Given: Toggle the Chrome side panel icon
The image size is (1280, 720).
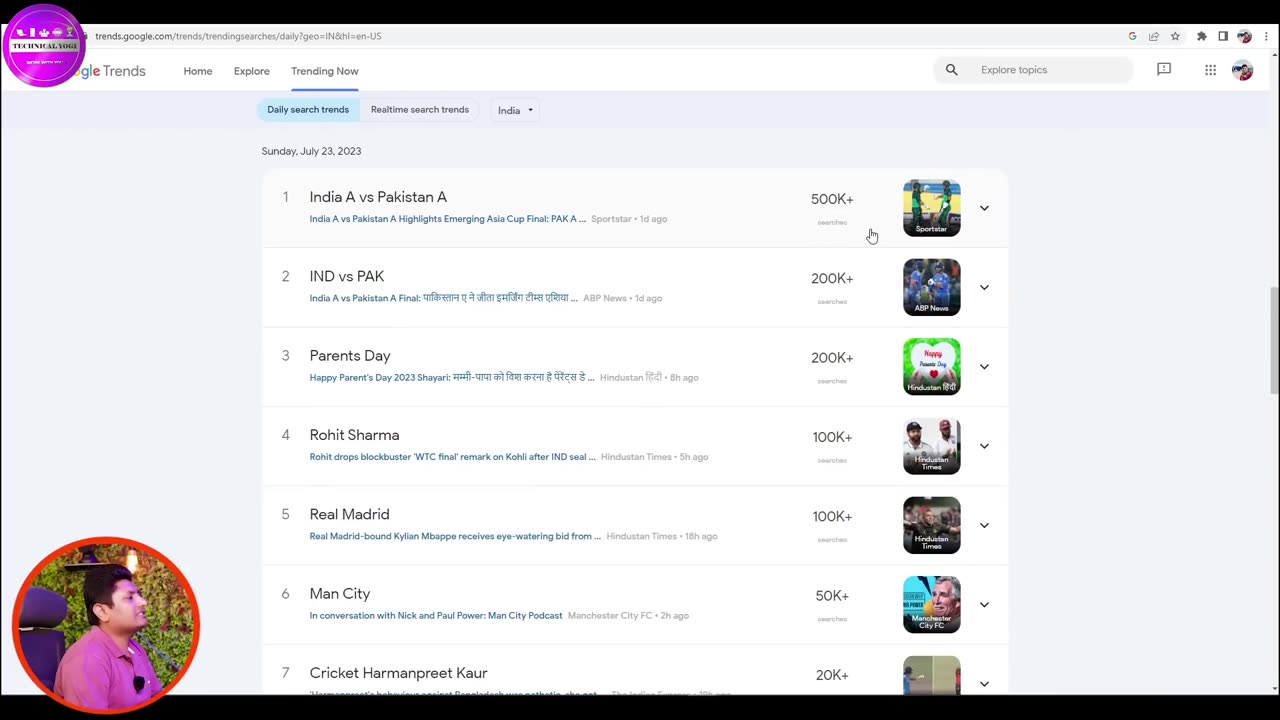Looking at the screenshot, I should click(1222, 36).
